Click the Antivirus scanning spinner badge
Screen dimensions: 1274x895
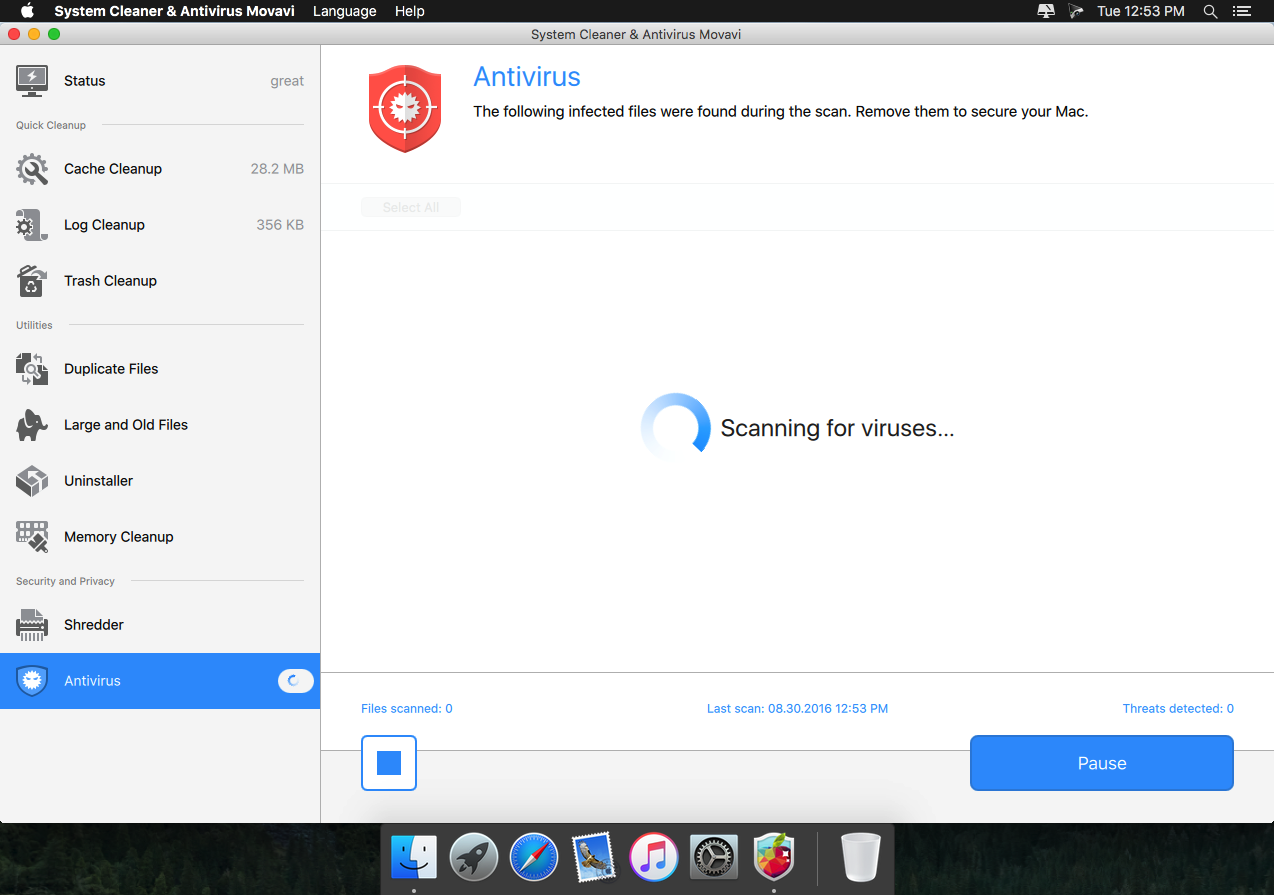pos(296,681)
